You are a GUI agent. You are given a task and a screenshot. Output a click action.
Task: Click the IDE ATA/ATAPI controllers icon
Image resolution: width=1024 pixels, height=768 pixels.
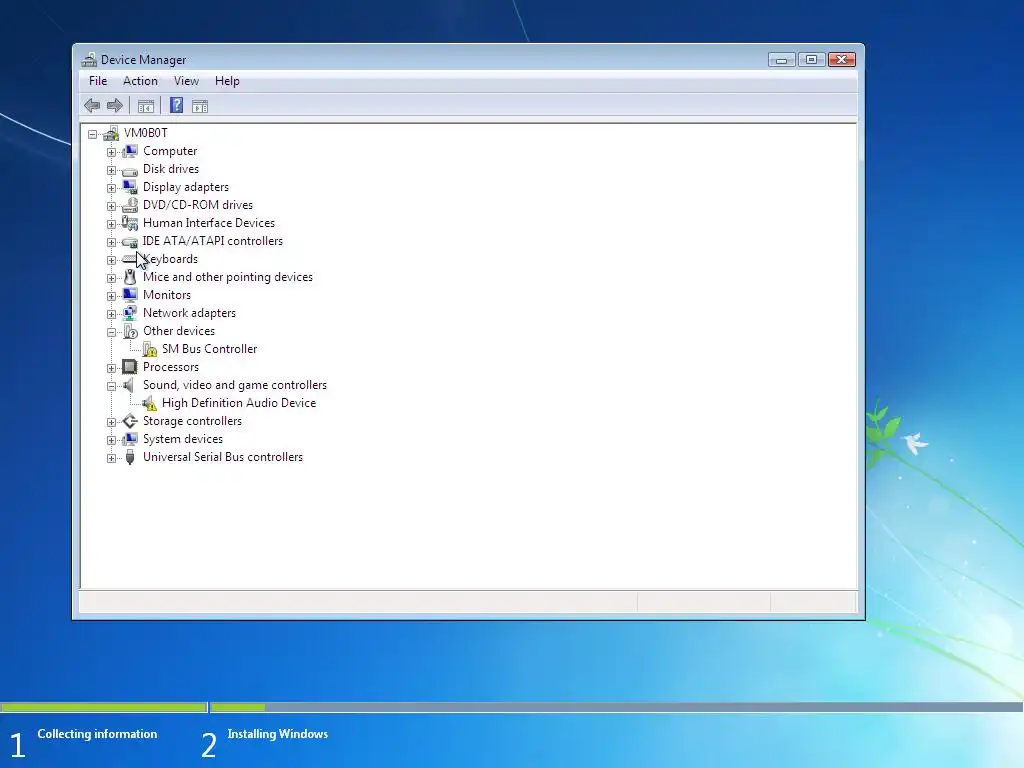tap(130, 242)
